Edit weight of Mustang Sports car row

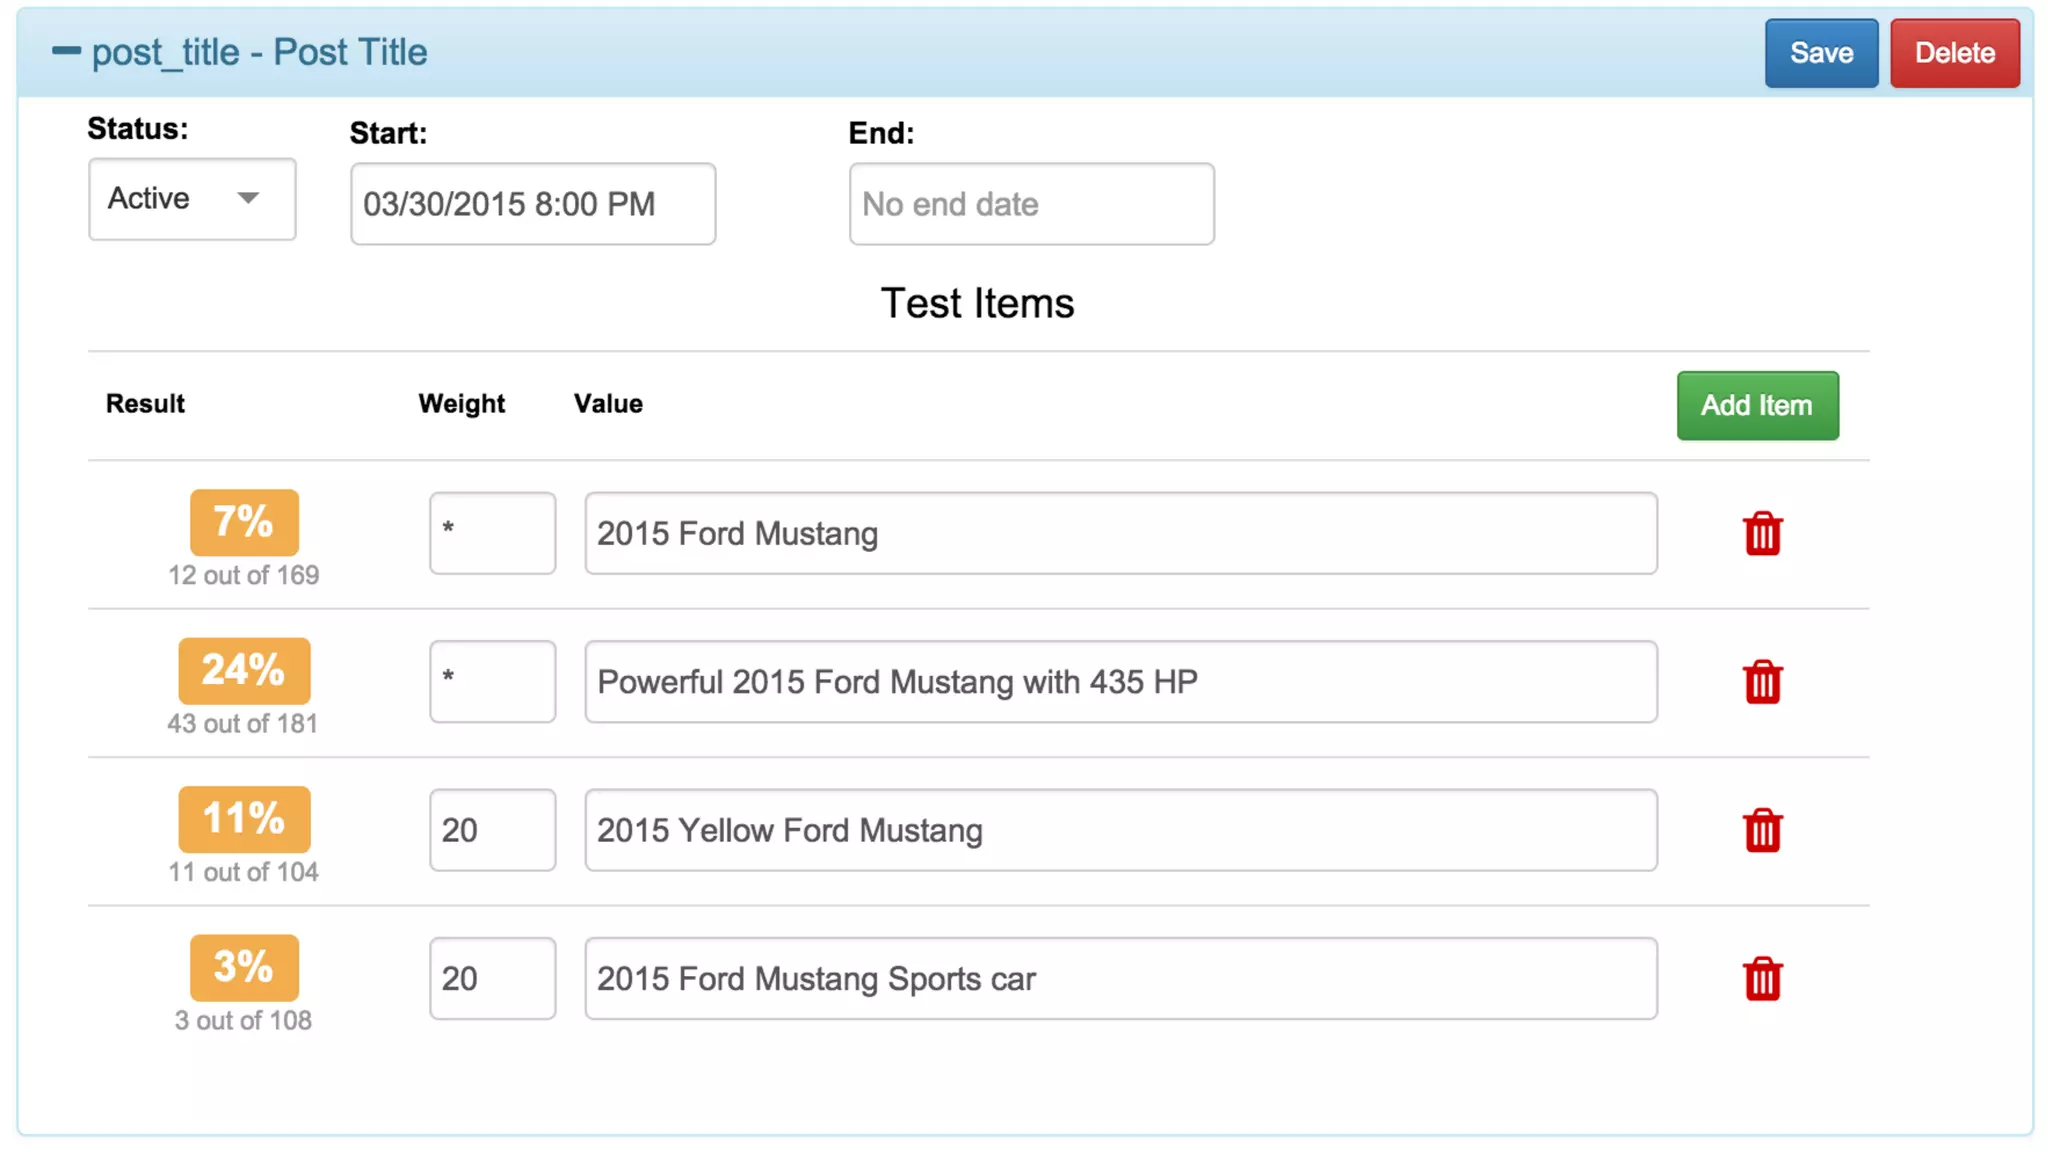pyautogui.click(x=492, y=978)
